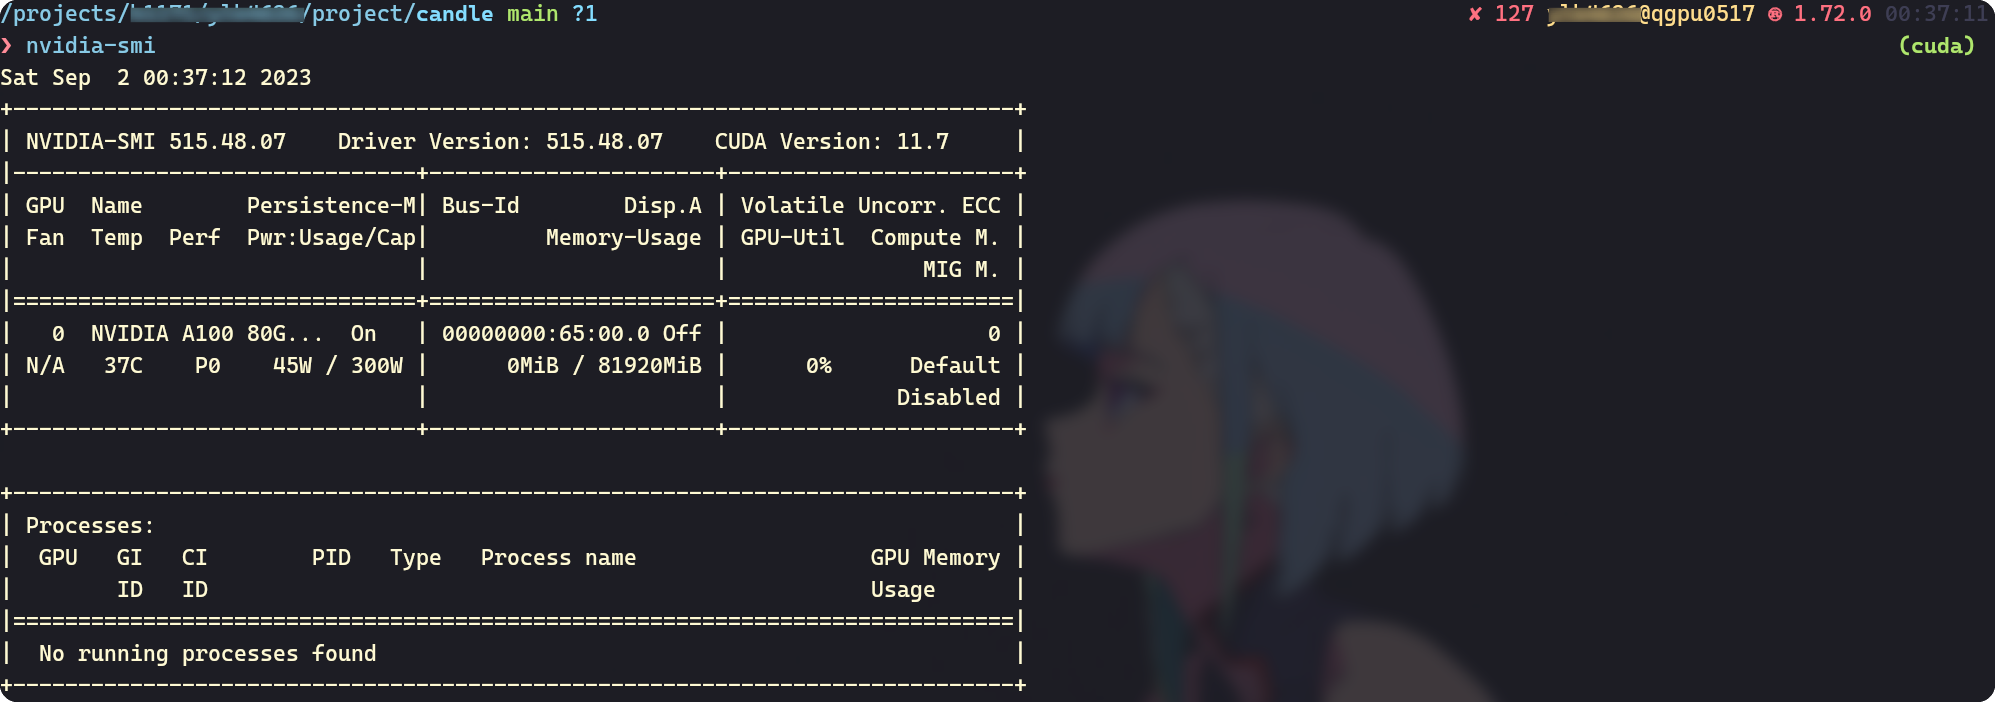Image resolution: width=1995 pixels, height=702 pixels.
Task: Click the Driver Version 515.48.07 value
Action: point(604,142)
